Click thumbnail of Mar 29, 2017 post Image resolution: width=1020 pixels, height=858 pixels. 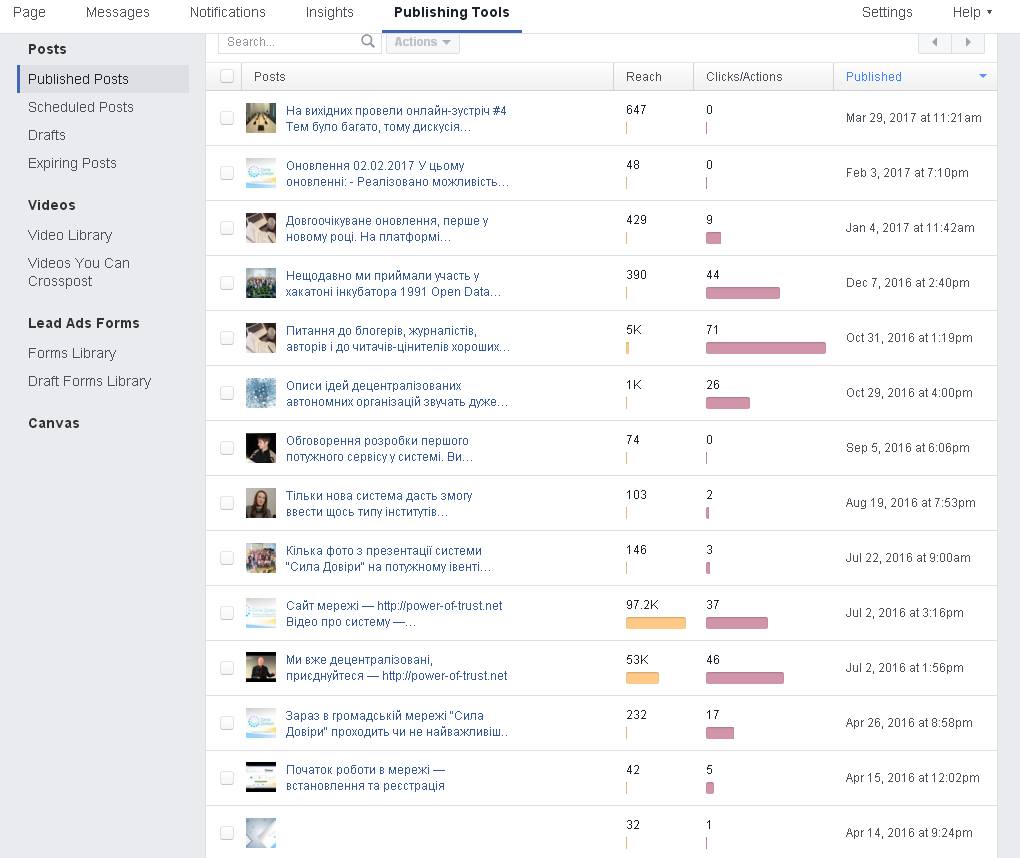(x=261, y=118)
